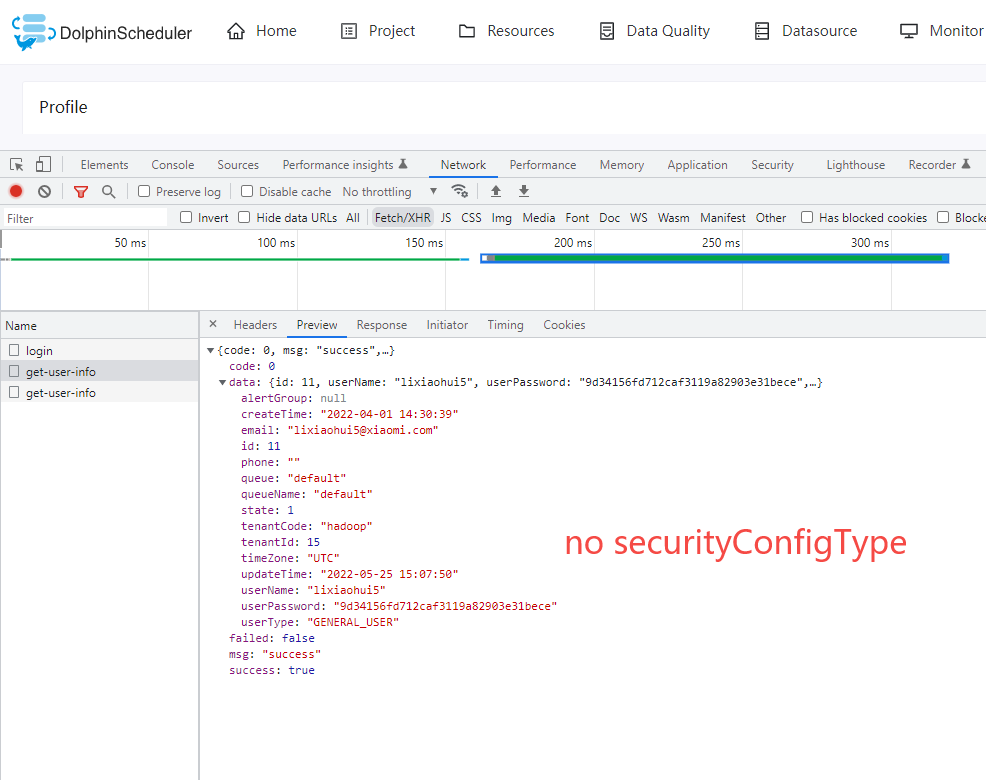Check the Invert filter checkbox
The image size is (986, 780).
186,217
